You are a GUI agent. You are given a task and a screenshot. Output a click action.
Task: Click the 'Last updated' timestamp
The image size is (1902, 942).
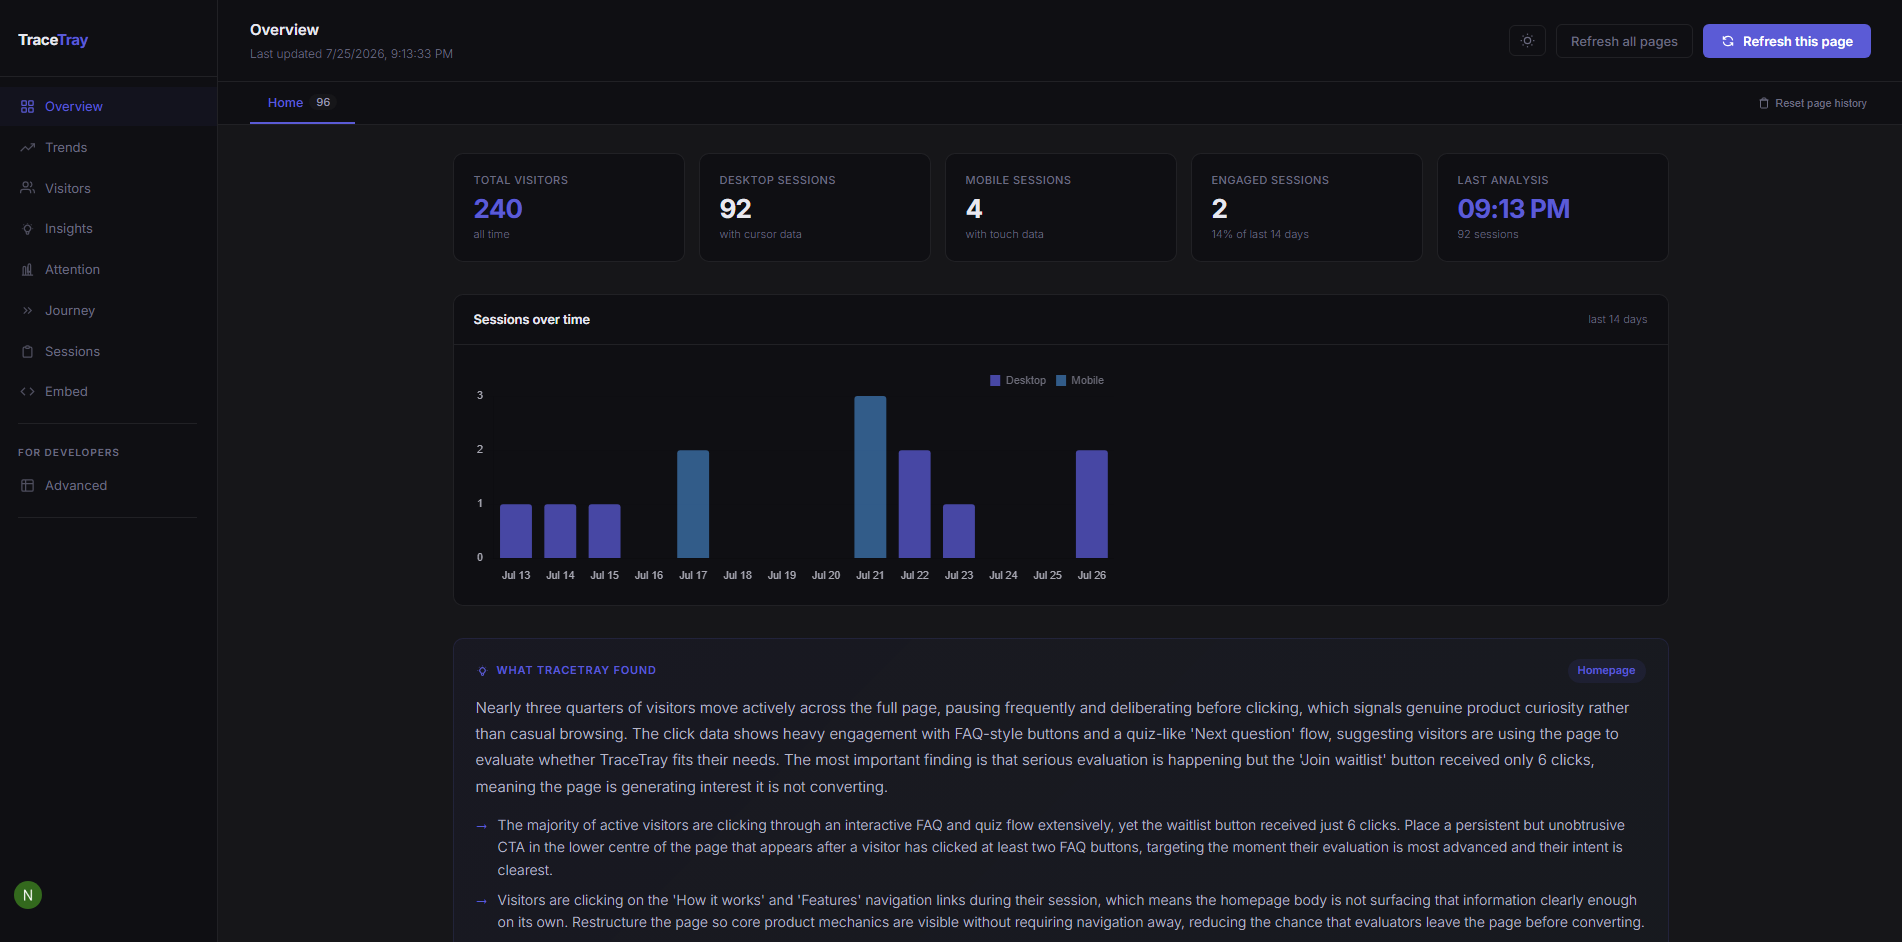point(351,54)
